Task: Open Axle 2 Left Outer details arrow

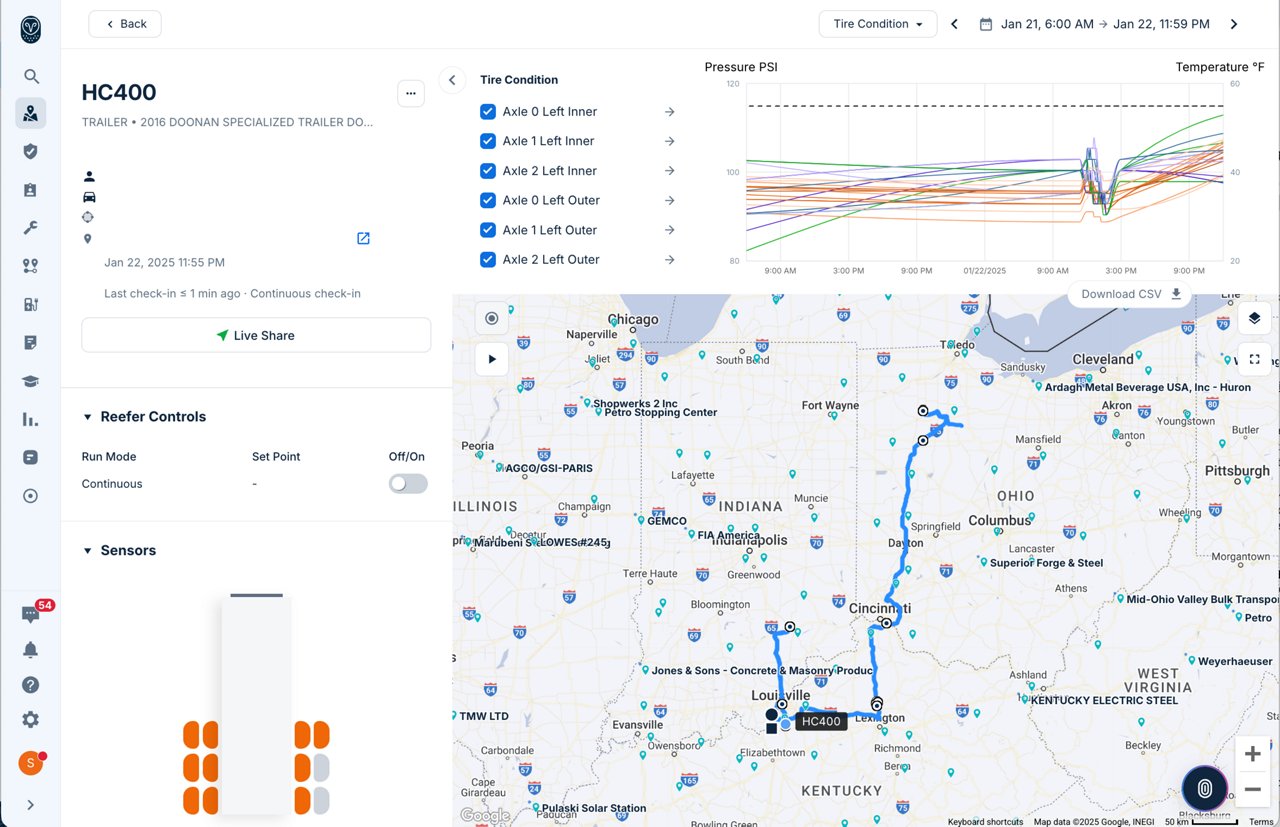Action: coord(670,259)
